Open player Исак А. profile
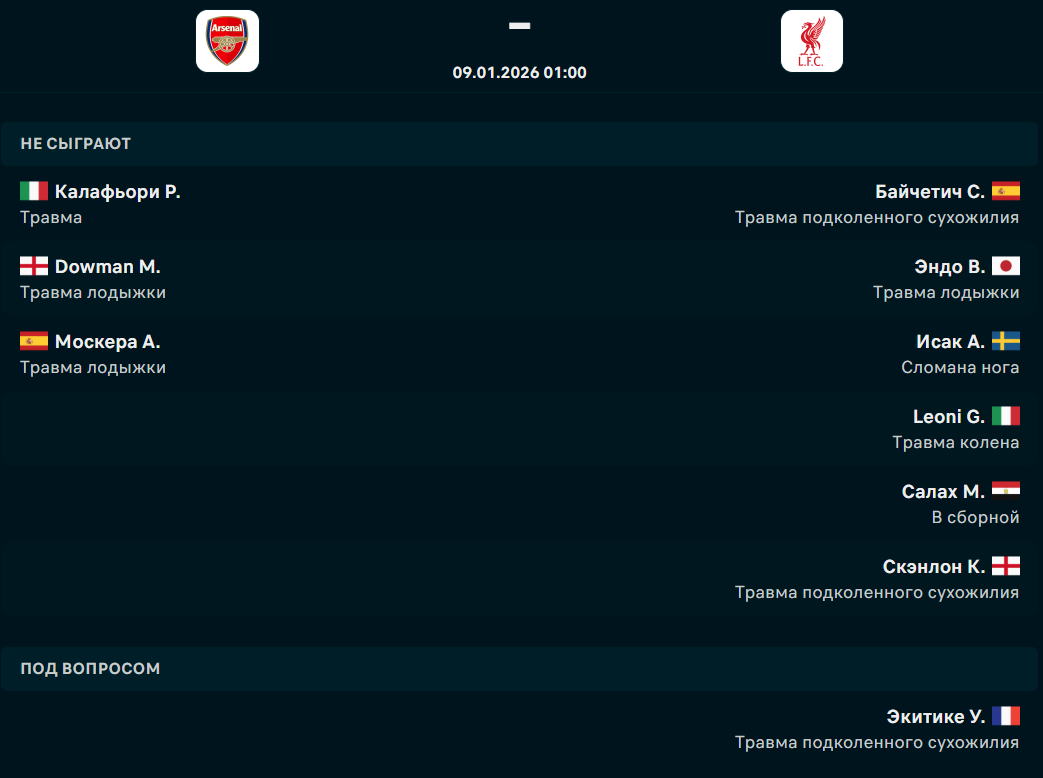 tap(950, 342)
